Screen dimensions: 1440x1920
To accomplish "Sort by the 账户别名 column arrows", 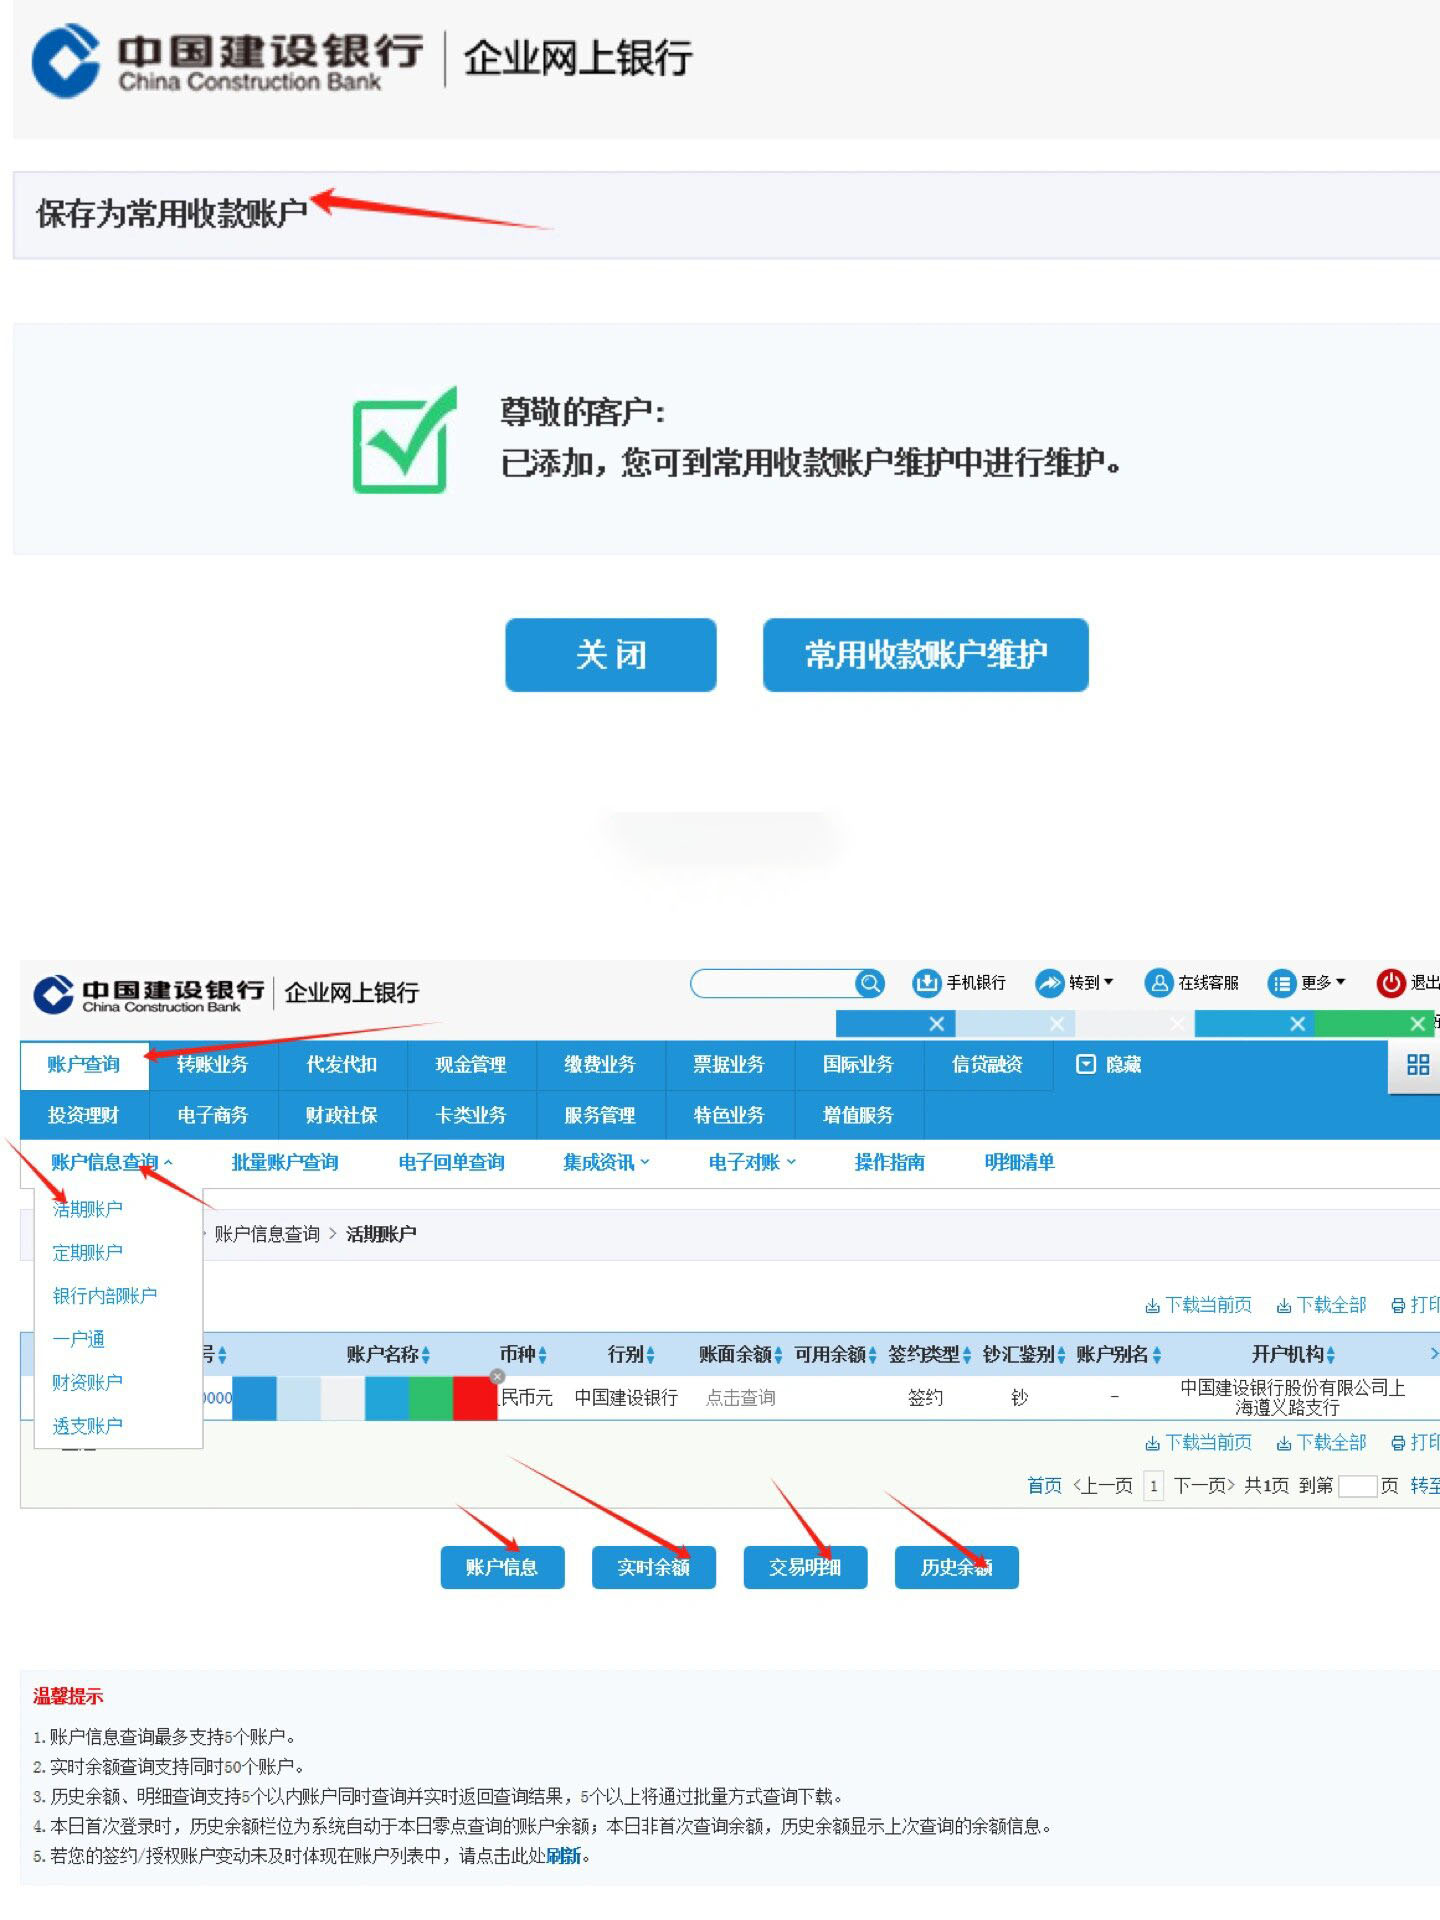I will coord(1156,1355).
